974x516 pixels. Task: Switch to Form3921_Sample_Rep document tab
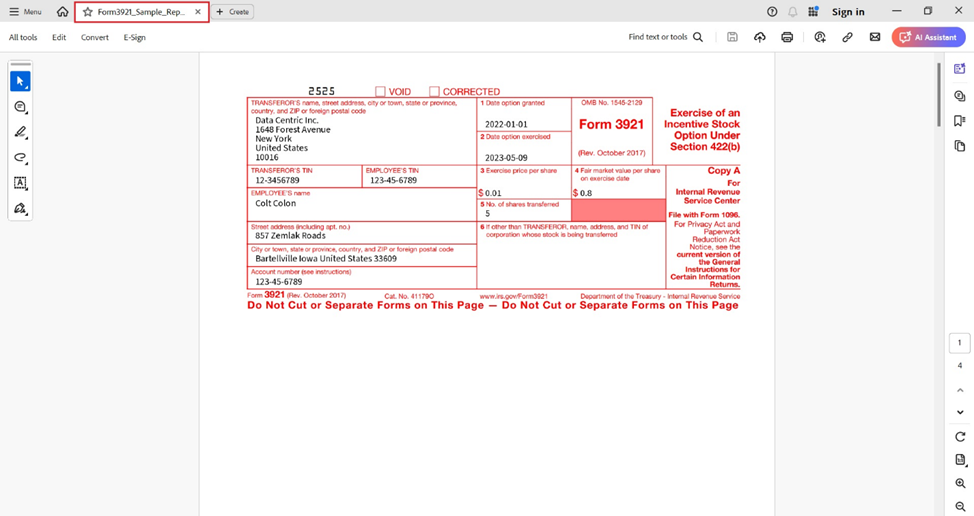pyautogui.click(x=141, y=12)
